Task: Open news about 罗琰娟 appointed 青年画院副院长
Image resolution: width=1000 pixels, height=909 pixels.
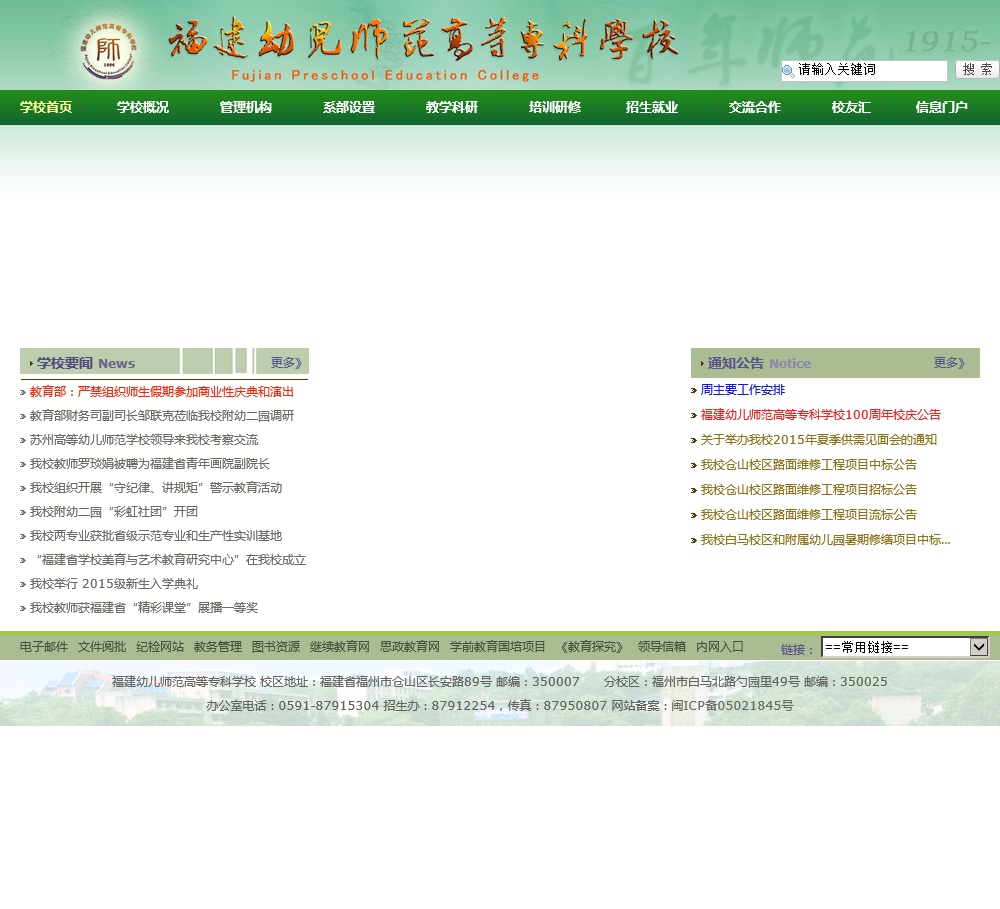Action: [x=150, y=464]
